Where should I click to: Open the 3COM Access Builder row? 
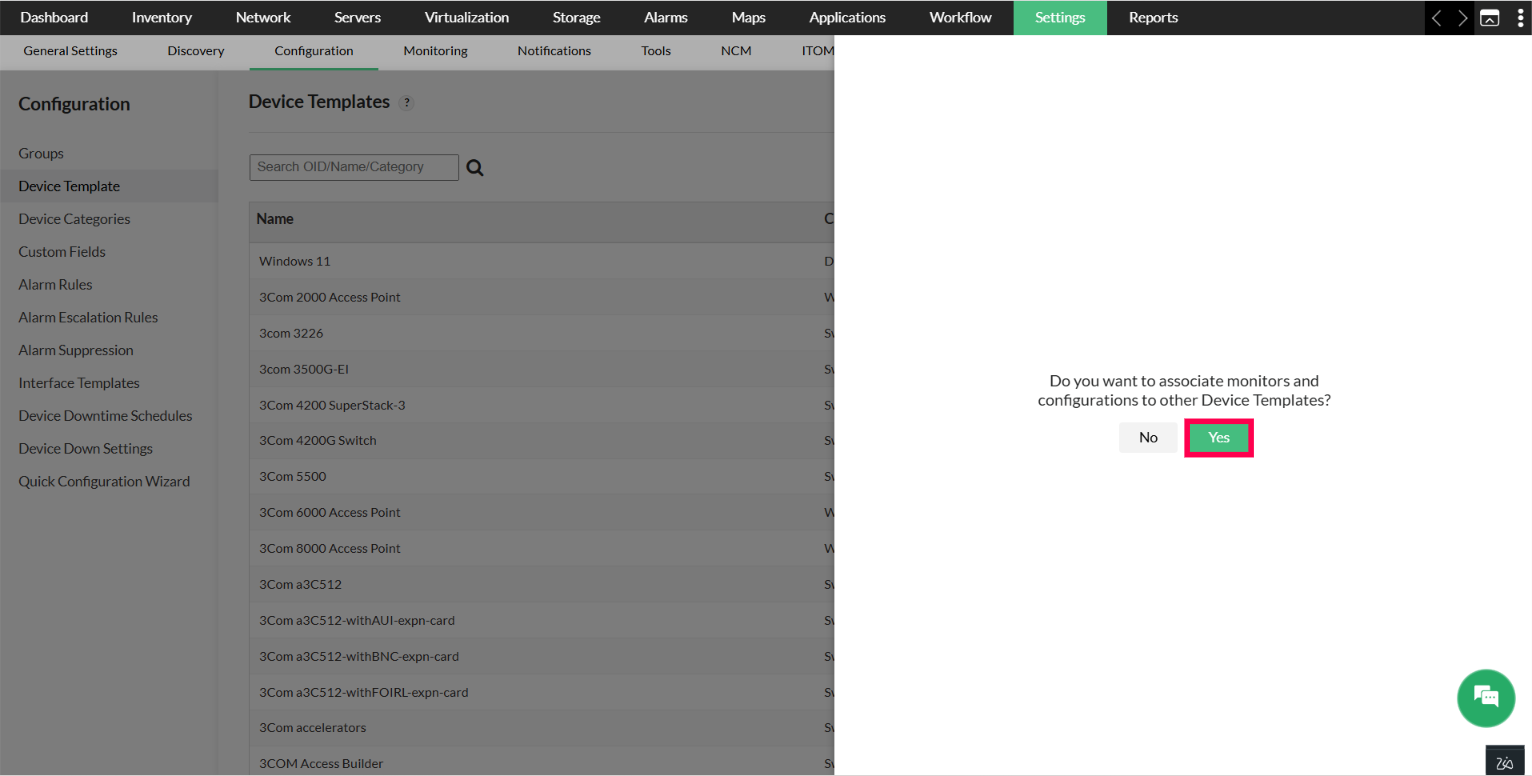[542, 761]
